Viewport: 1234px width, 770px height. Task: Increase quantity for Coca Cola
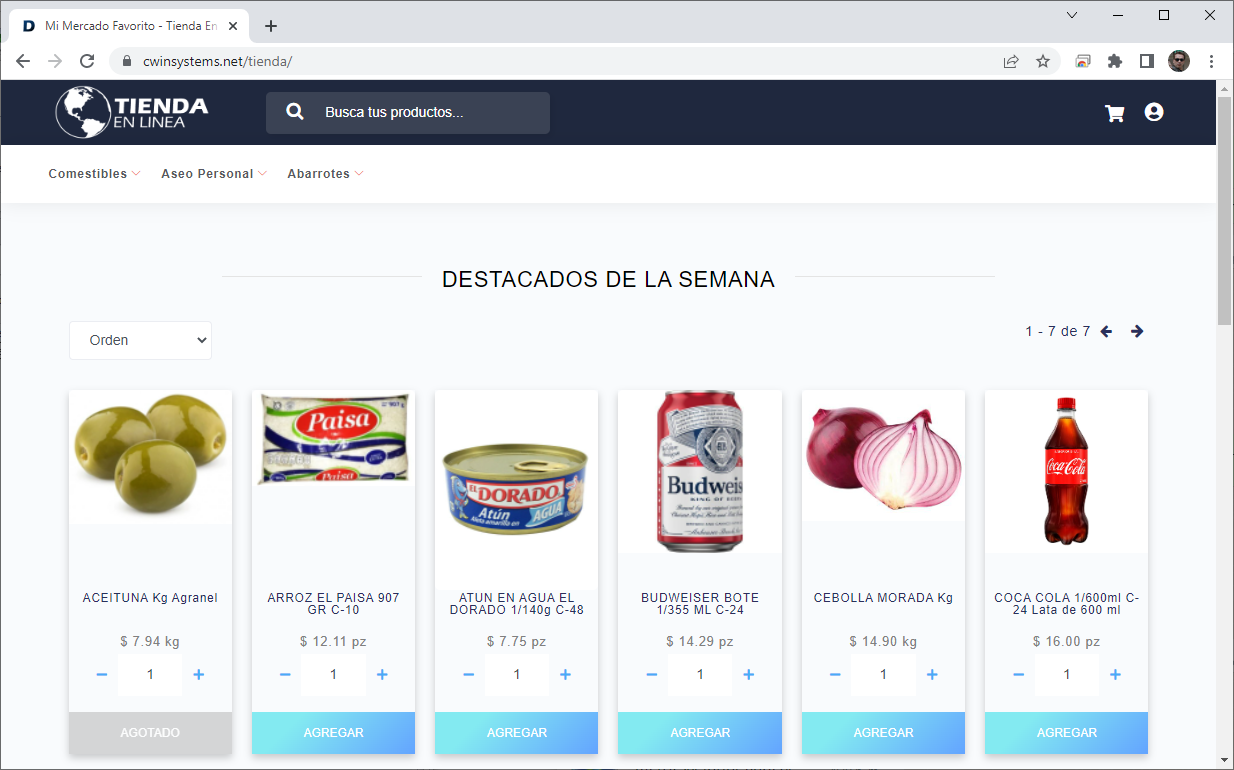click(x=1115, y=675)
